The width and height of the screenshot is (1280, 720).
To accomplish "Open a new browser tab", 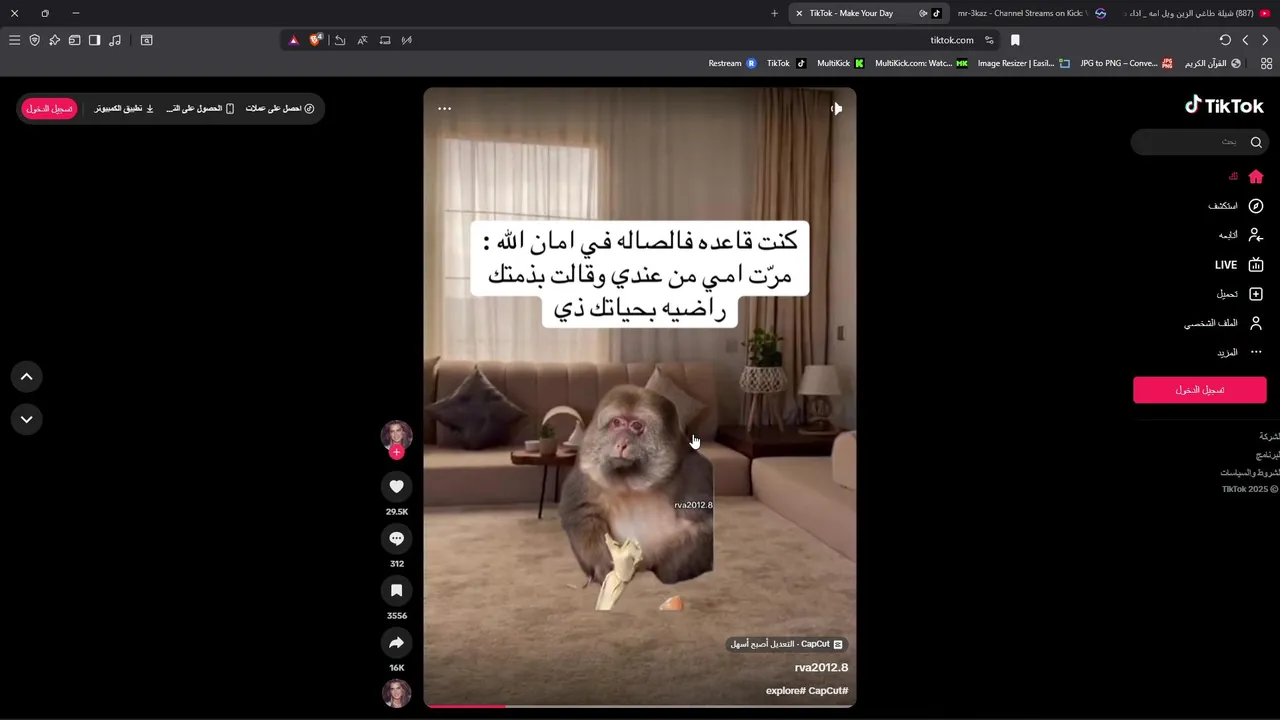I will [x=774, y=13].
